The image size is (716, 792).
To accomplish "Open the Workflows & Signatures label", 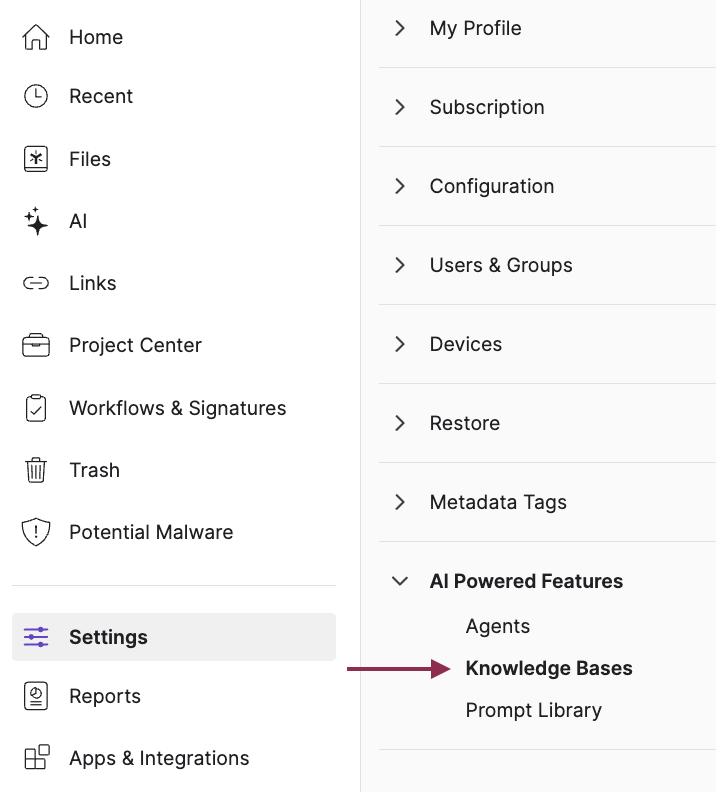I will [178, 408].
